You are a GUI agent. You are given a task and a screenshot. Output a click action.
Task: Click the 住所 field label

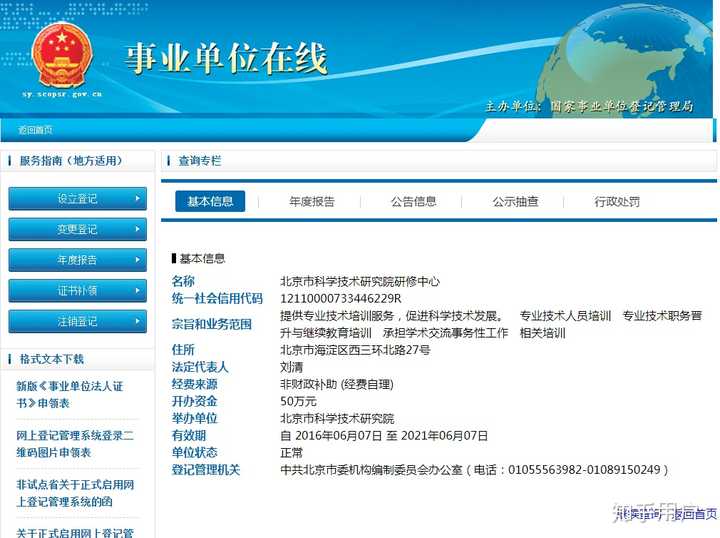[183, 350]
